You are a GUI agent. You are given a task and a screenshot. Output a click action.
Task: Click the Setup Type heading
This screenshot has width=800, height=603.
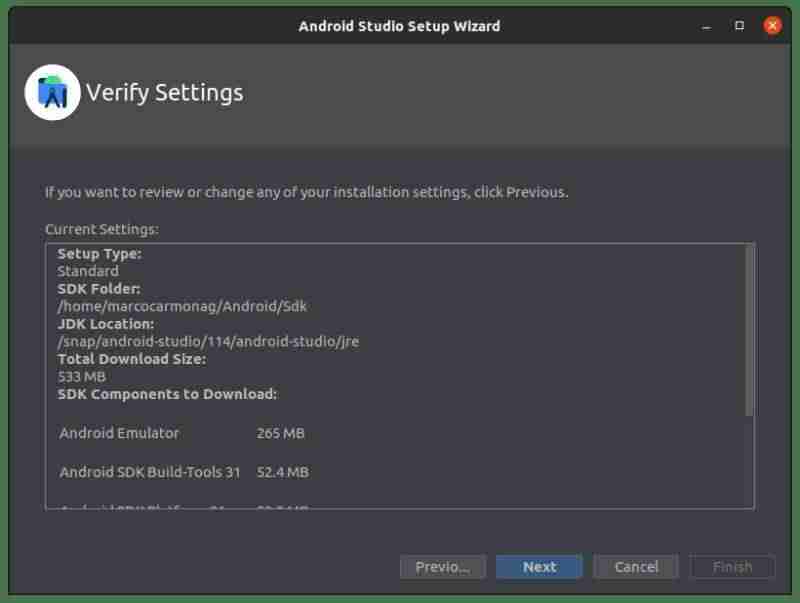[x=99, y=254]
